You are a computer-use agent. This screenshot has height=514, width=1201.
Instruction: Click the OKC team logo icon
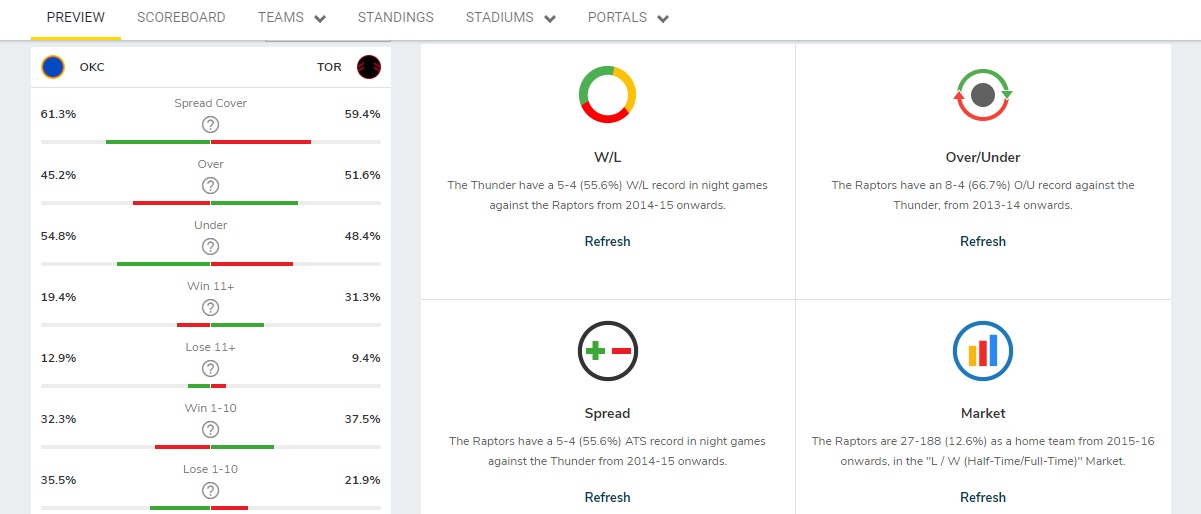point(53,67)
